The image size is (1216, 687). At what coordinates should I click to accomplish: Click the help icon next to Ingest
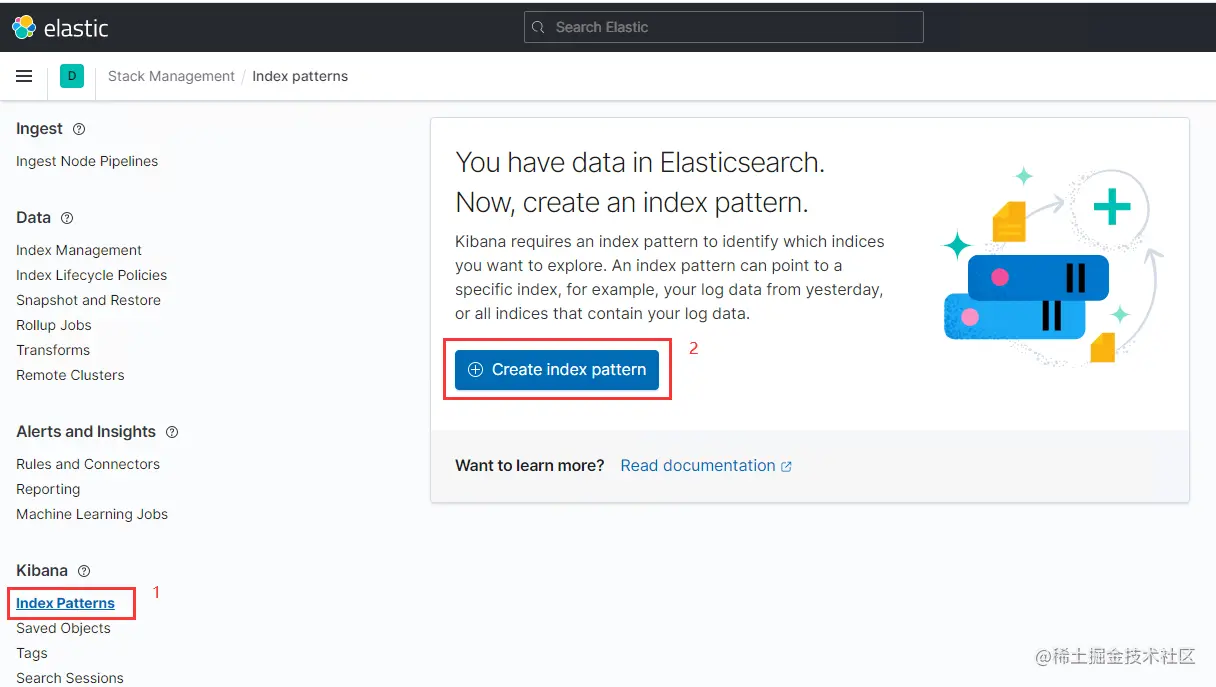(79, 129)
